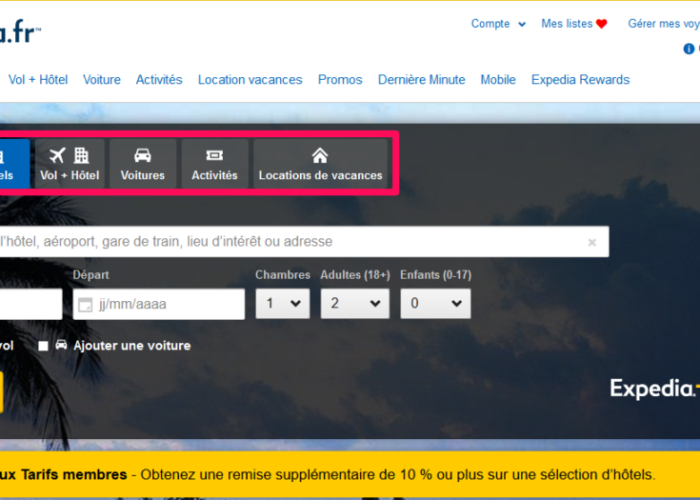Open the Enfants (0-17) dropdown
Viewport: 700px width, 500px height.
(436, 304)
